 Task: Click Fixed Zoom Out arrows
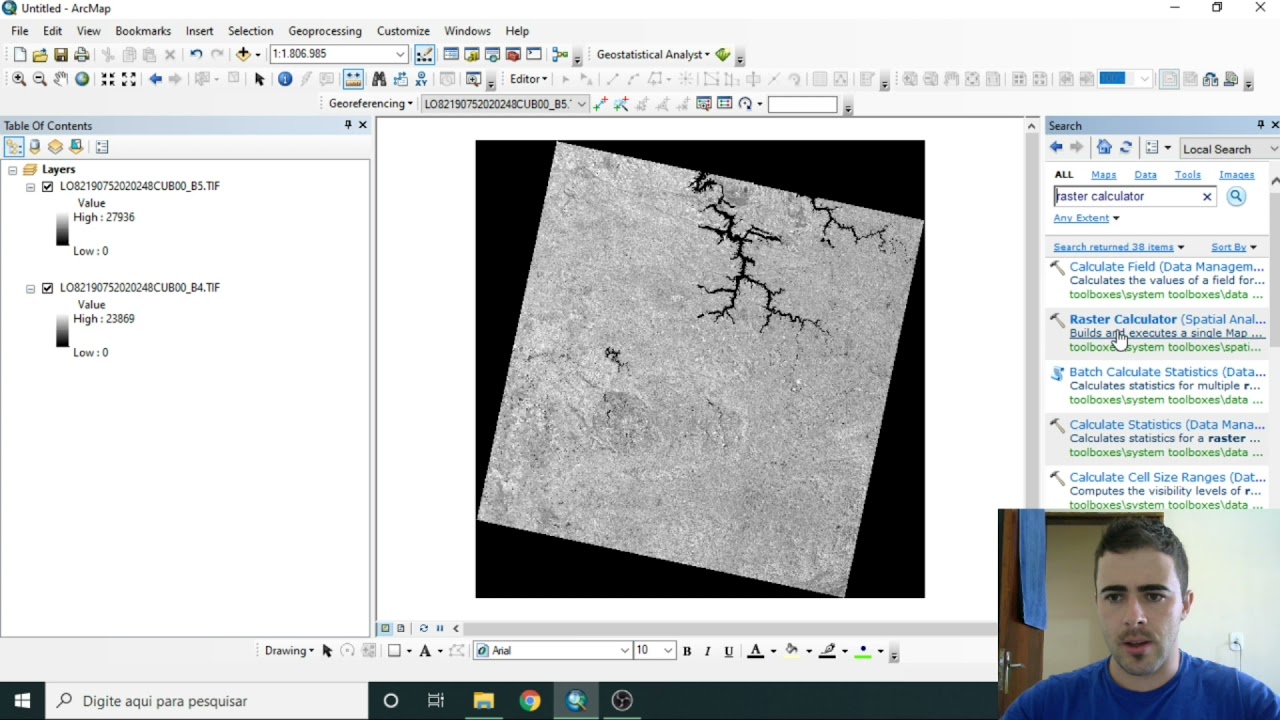[129, 79]
